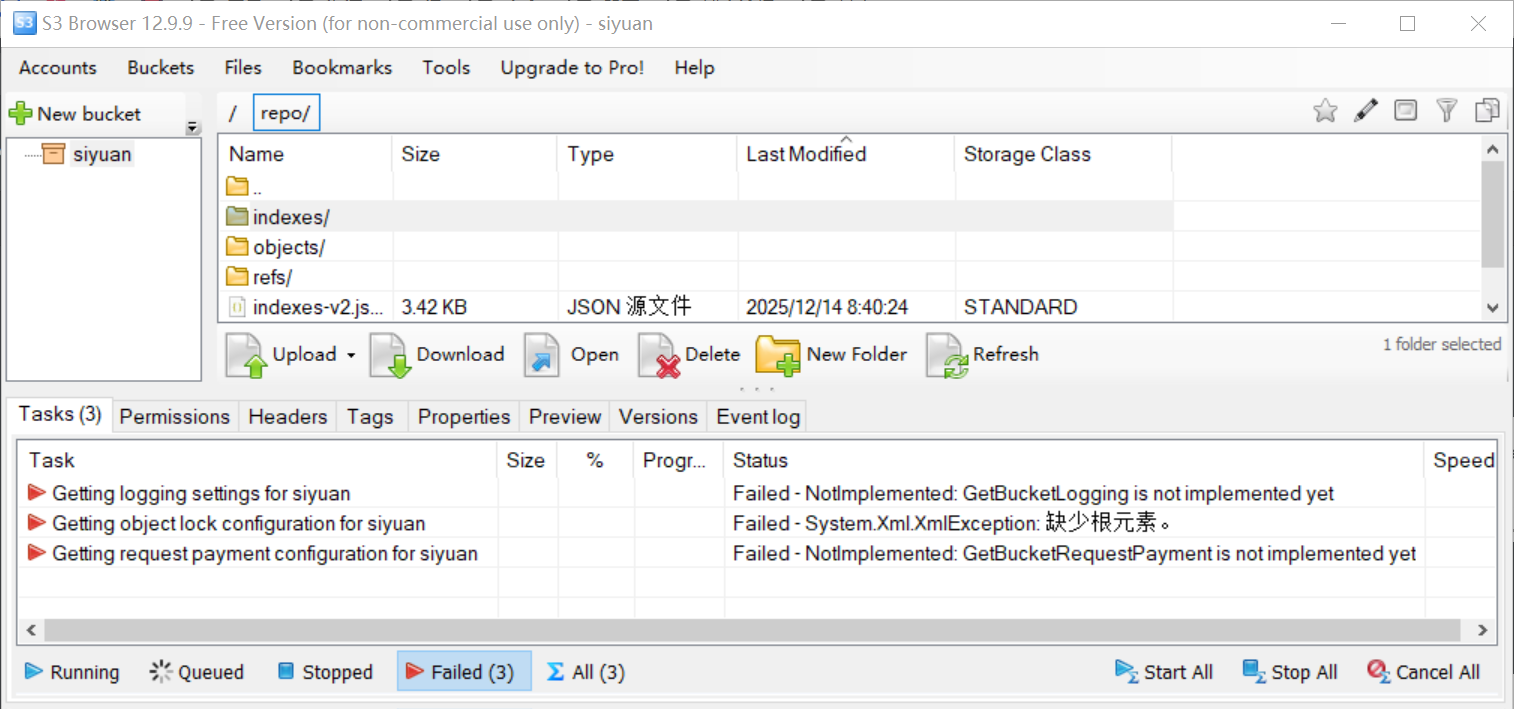Click the 3.42 KB size cell
The image size is (1514, 709).
tap(434, 307)
